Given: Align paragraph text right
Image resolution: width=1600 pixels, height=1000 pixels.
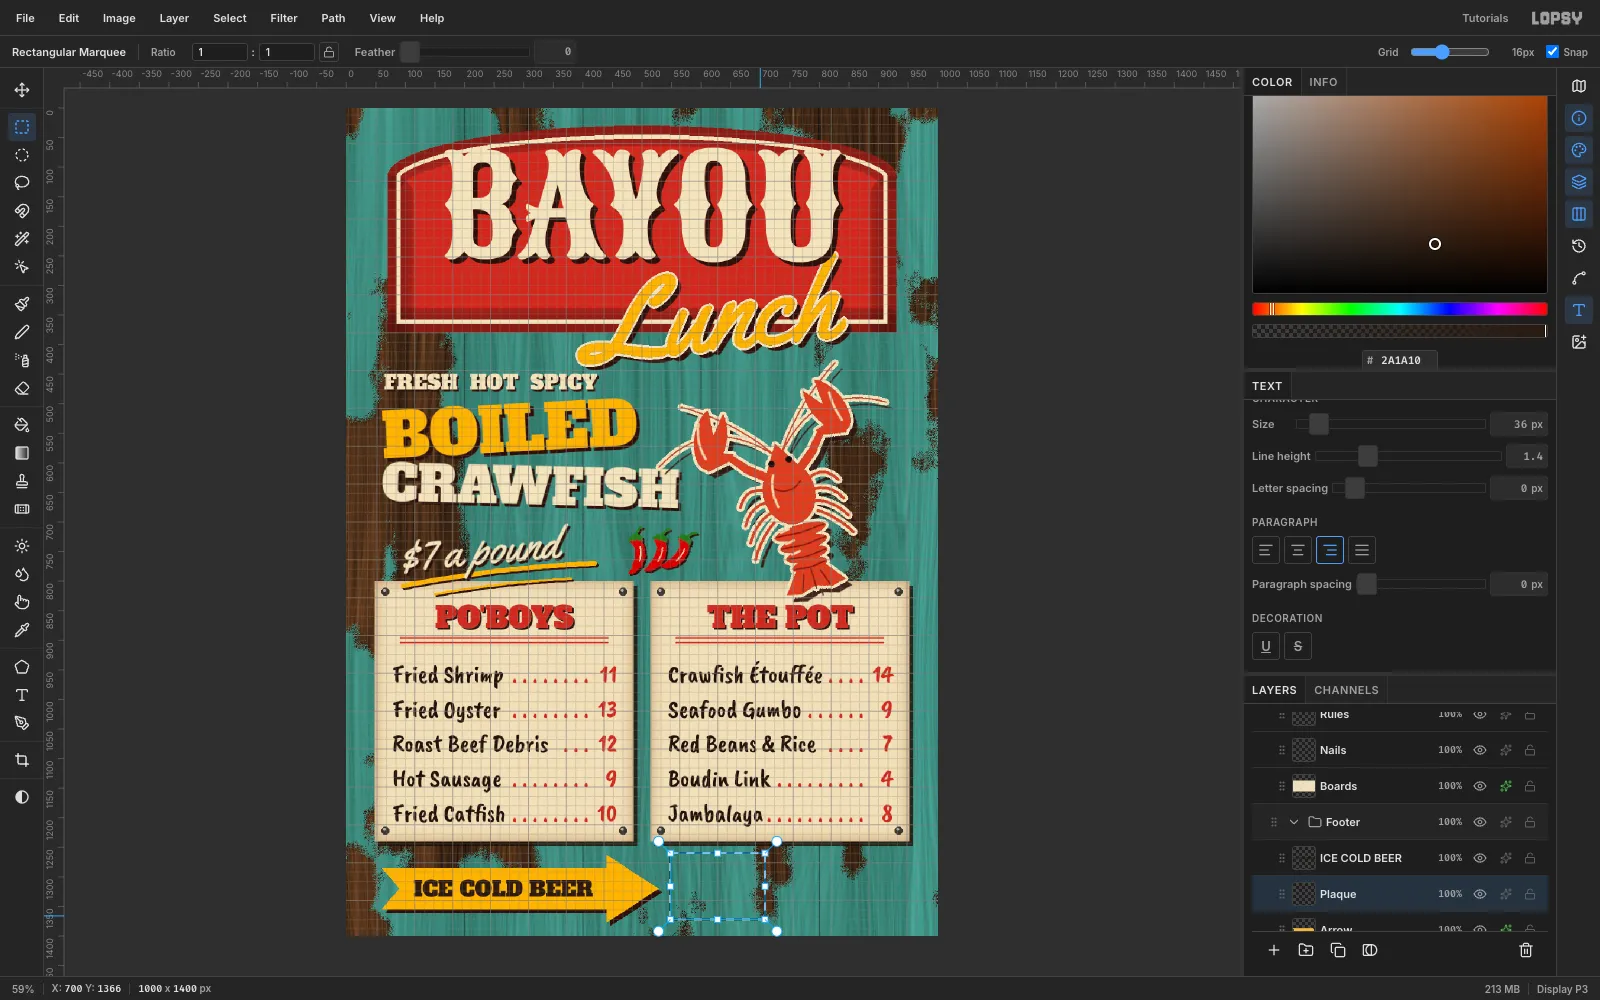Looking at the screenshot, I should (1330, 550).
